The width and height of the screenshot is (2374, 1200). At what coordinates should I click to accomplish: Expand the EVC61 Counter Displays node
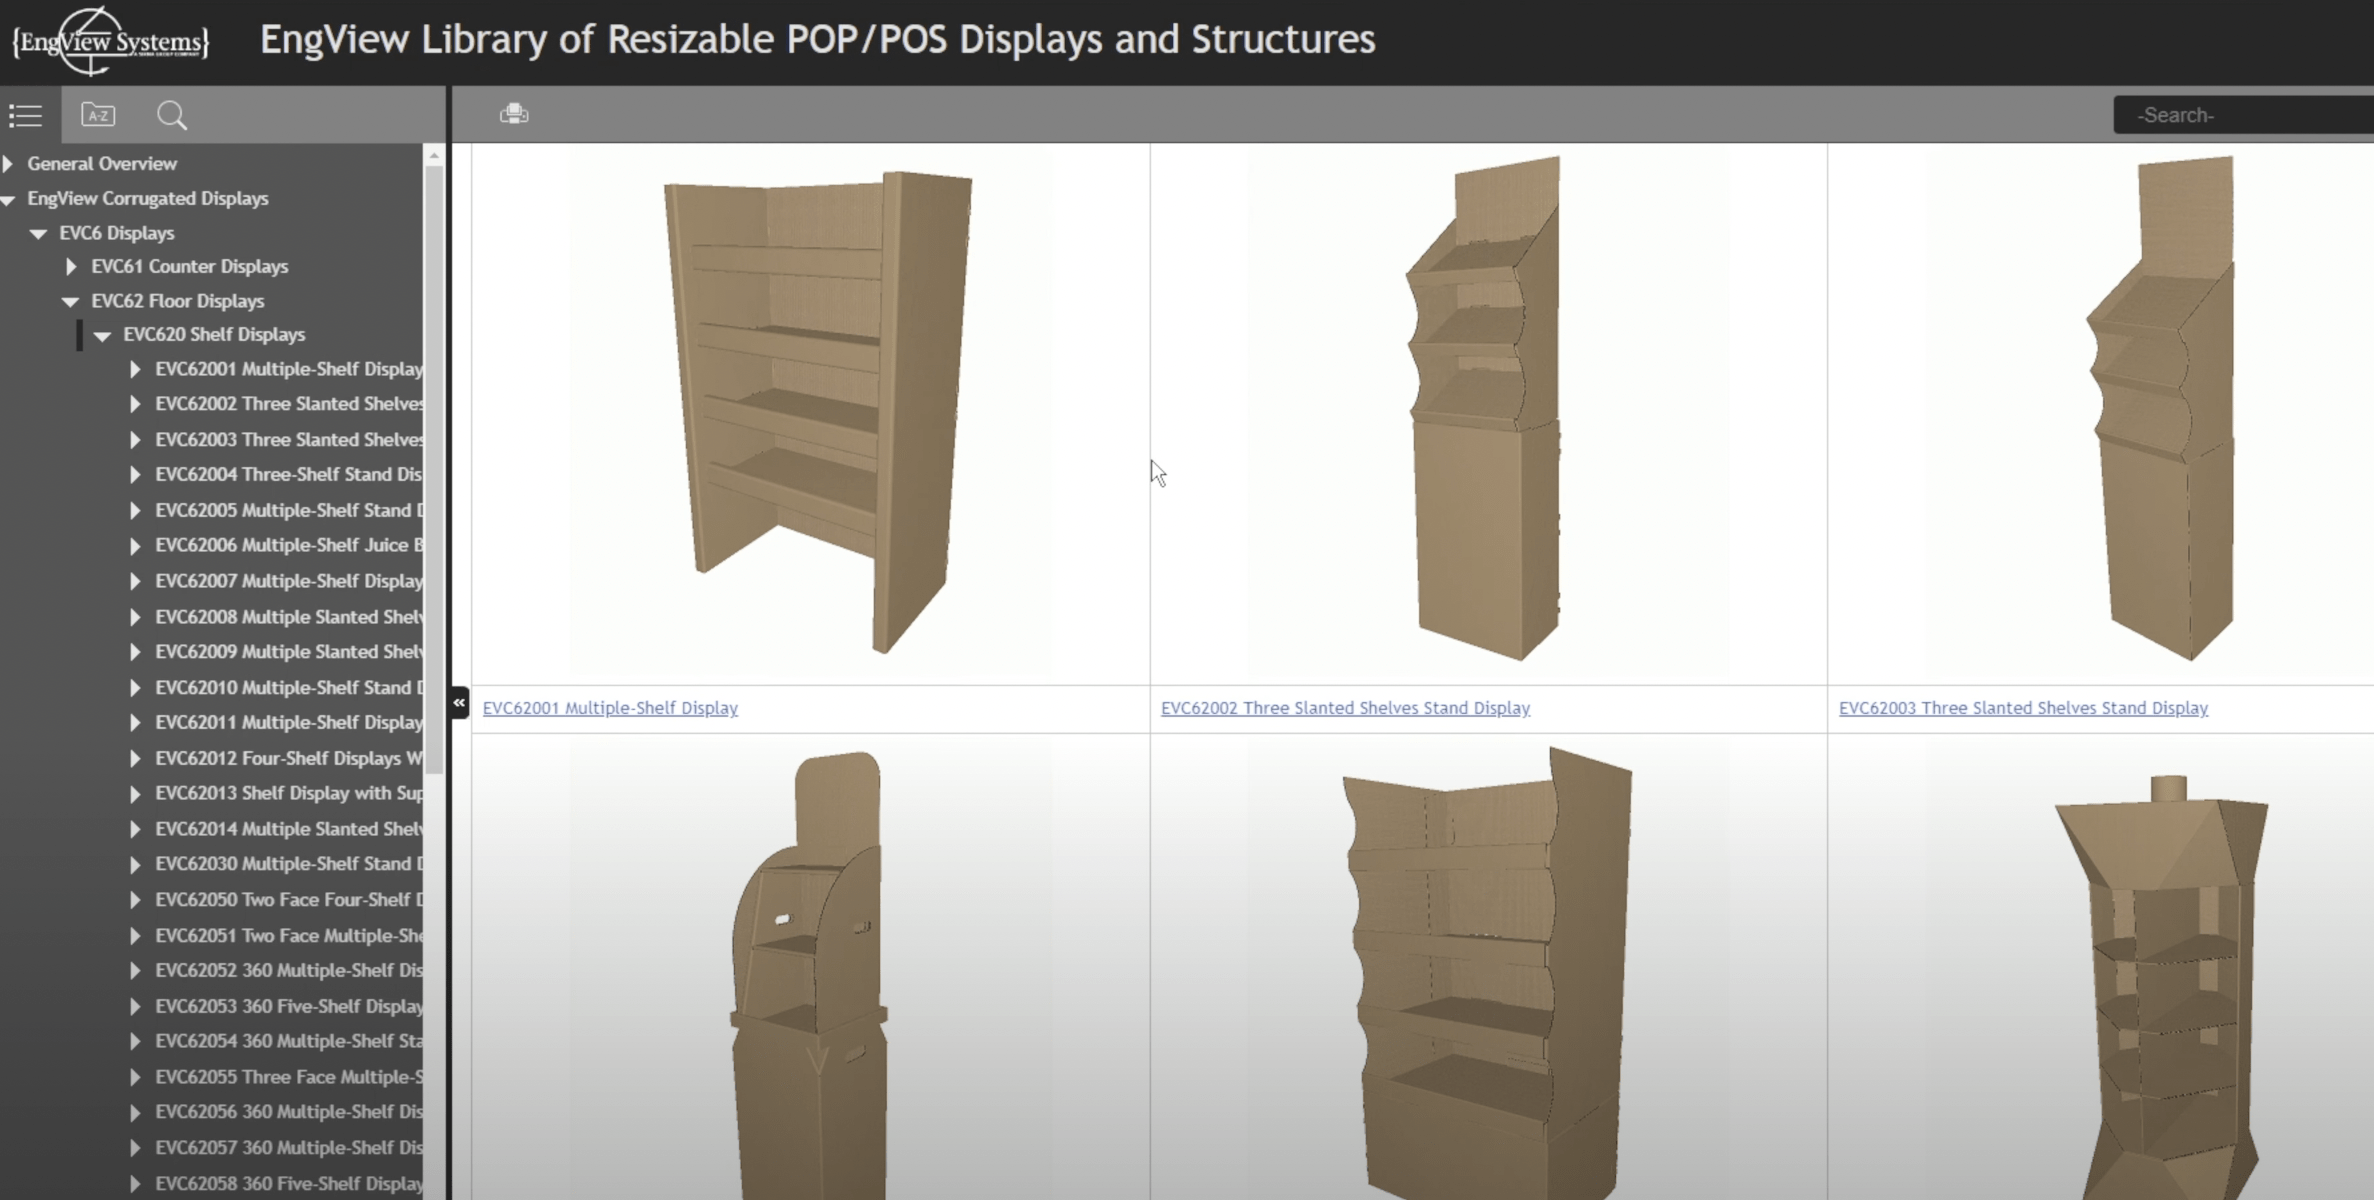[71, 266]
